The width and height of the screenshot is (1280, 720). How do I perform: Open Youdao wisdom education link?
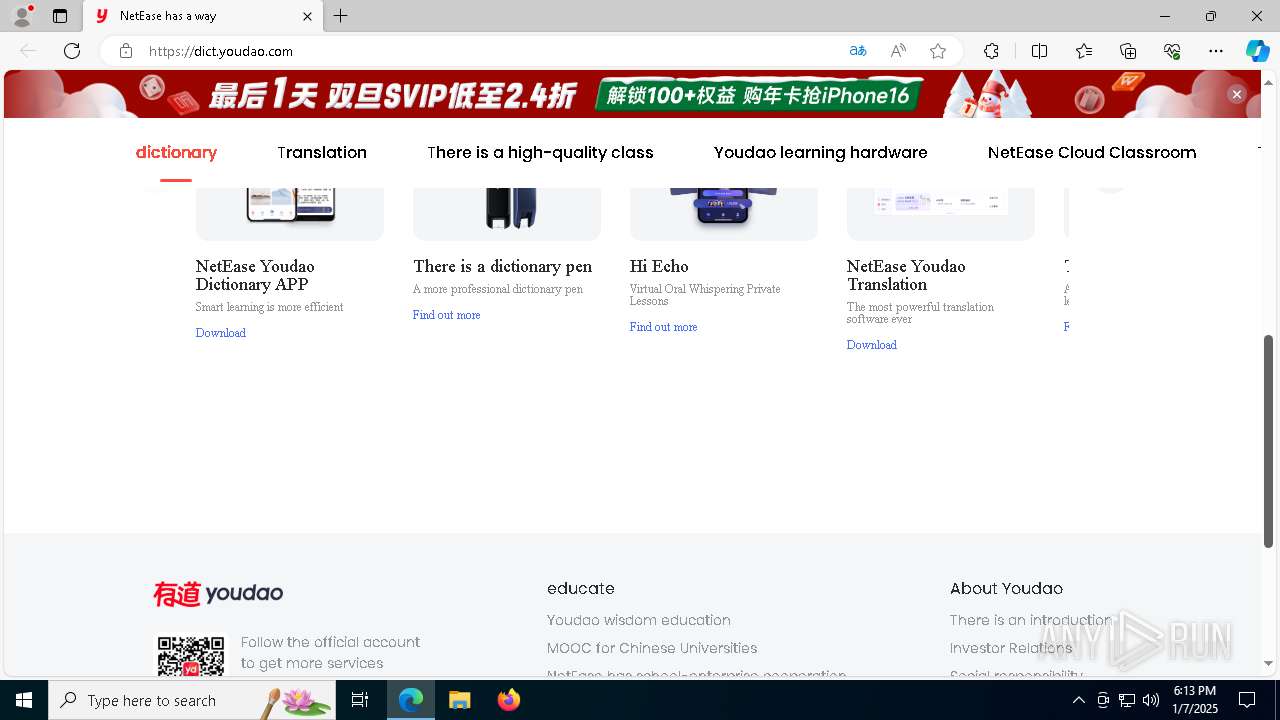tap(639, 620)
